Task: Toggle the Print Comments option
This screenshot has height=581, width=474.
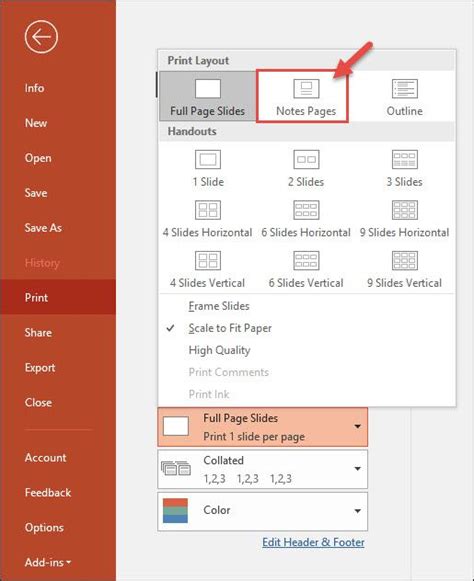Action: 229,372
